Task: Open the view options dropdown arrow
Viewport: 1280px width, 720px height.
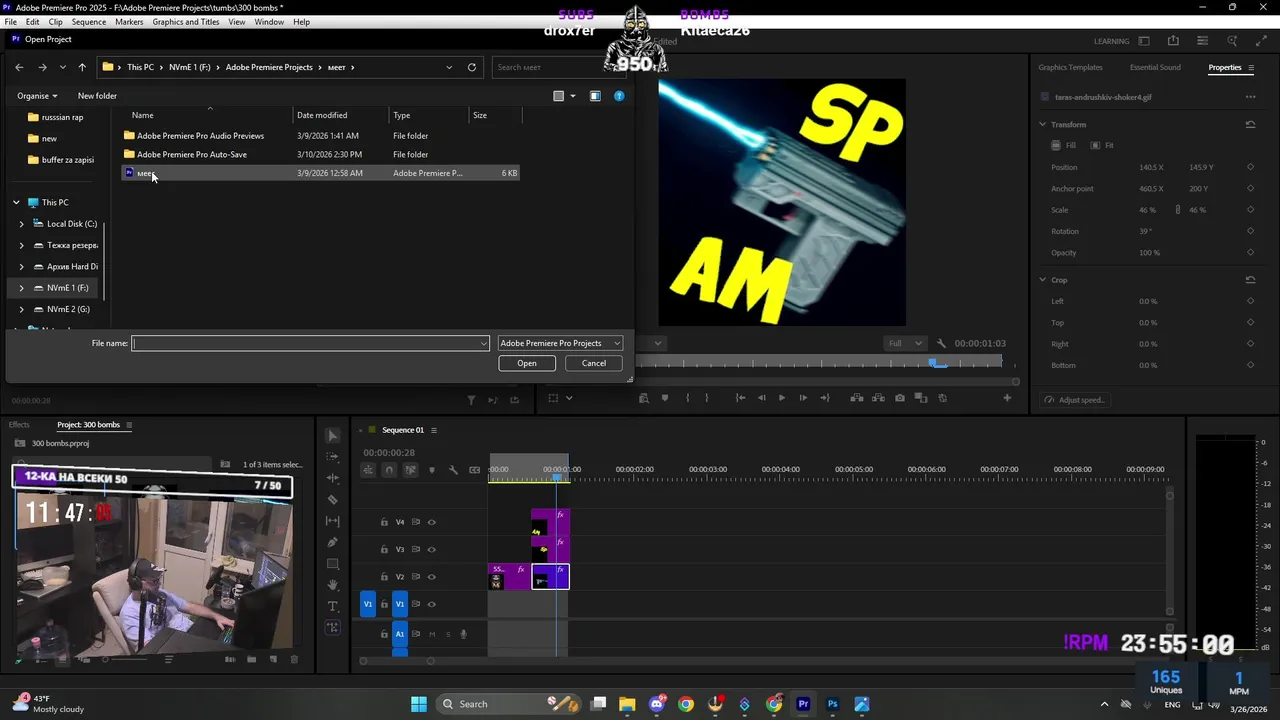Action: (x=573, y=96)
